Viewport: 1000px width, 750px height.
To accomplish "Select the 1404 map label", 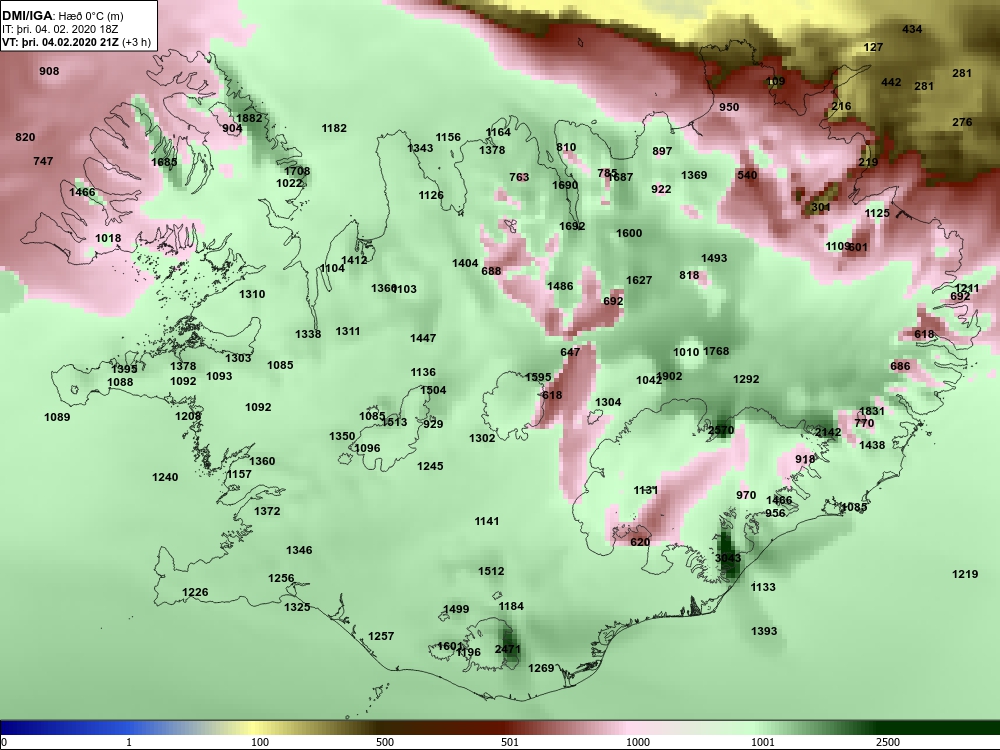I will click(x=466, y=263).
